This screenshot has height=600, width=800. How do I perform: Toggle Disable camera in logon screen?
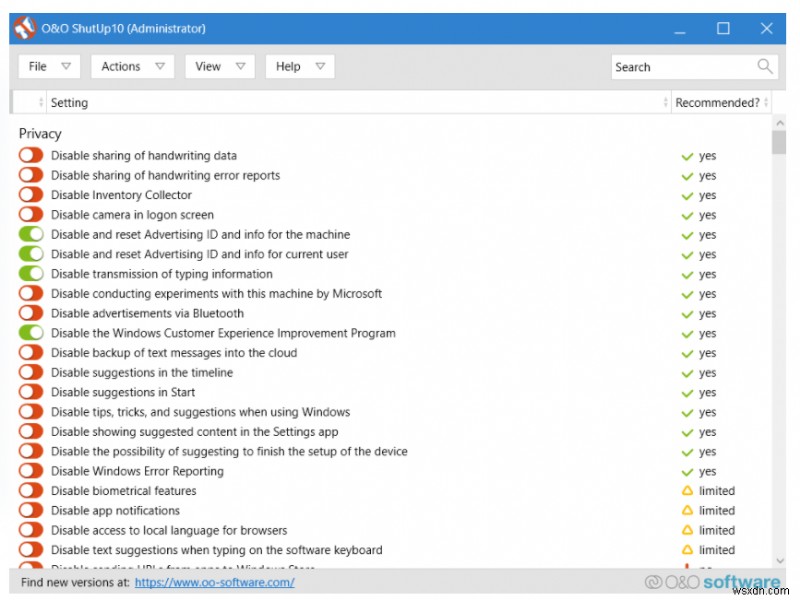[x=31, y=215]
